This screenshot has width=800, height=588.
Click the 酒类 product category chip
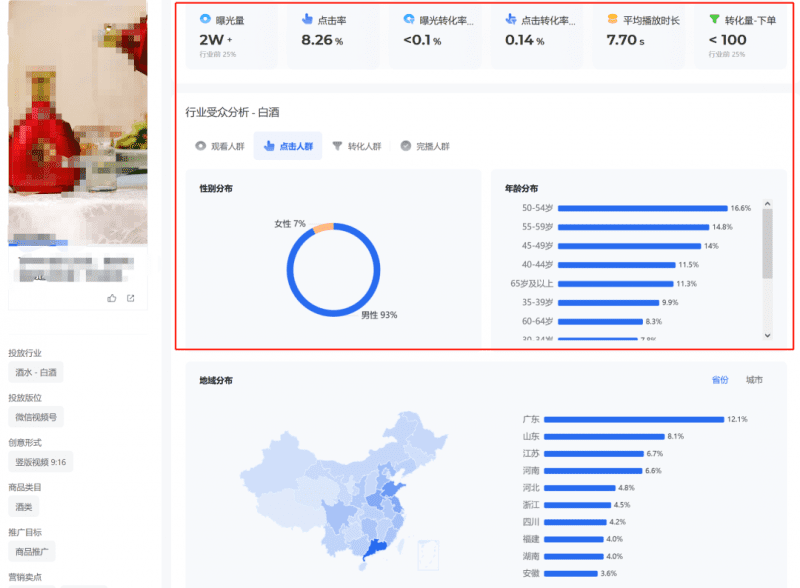coord(21,505)
